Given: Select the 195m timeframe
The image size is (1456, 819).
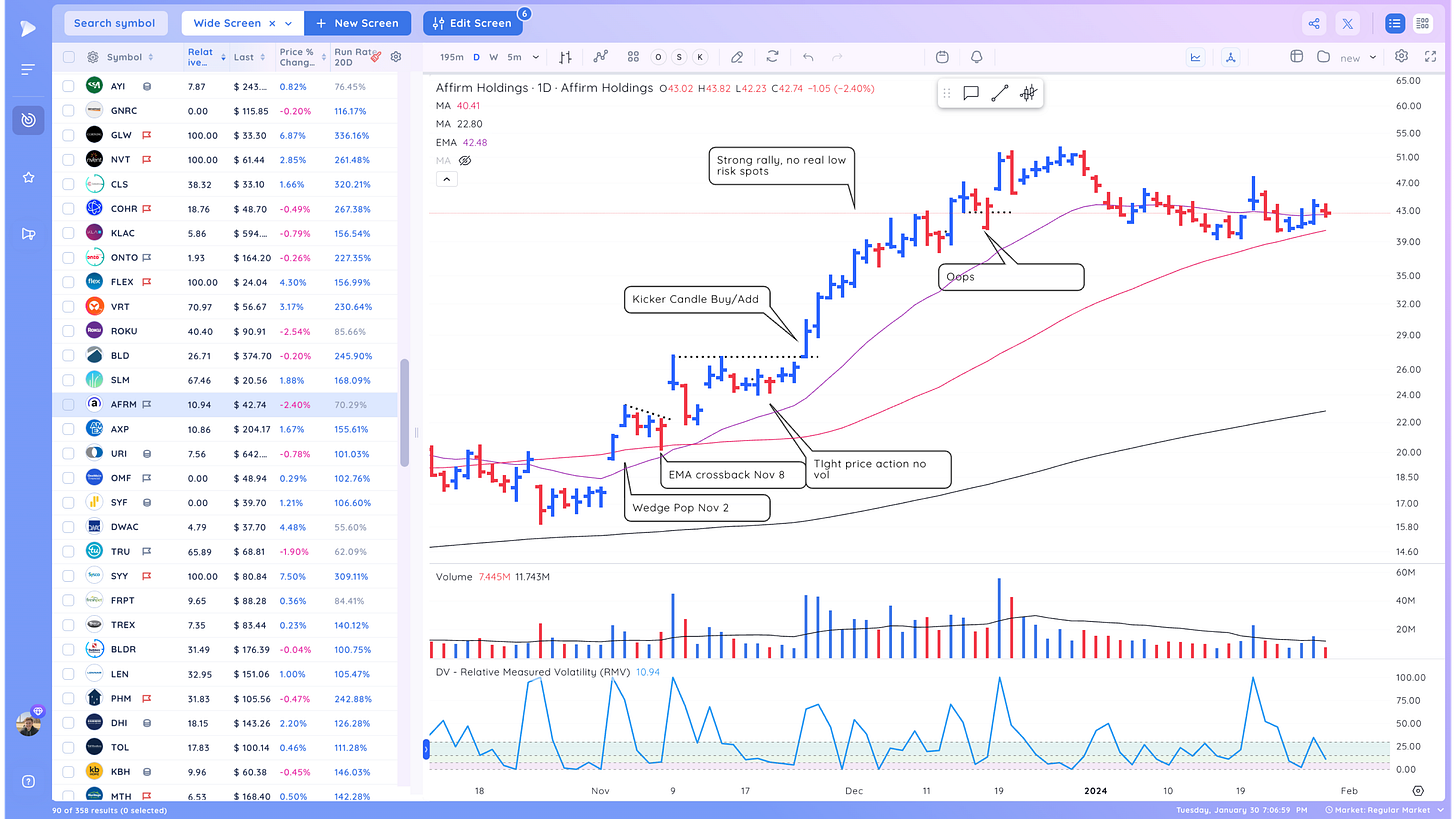Looking at the screenshot, I should (452, 57).
